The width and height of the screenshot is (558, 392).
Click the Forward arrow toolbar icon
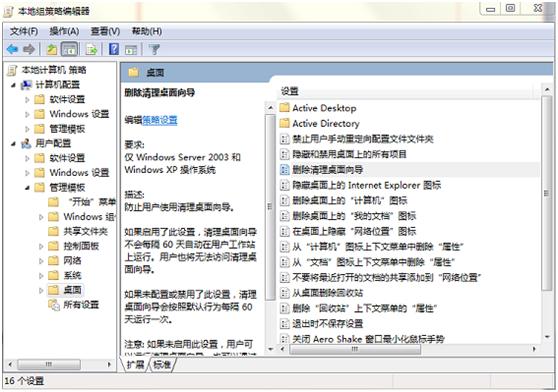click(x=29, y=49)
